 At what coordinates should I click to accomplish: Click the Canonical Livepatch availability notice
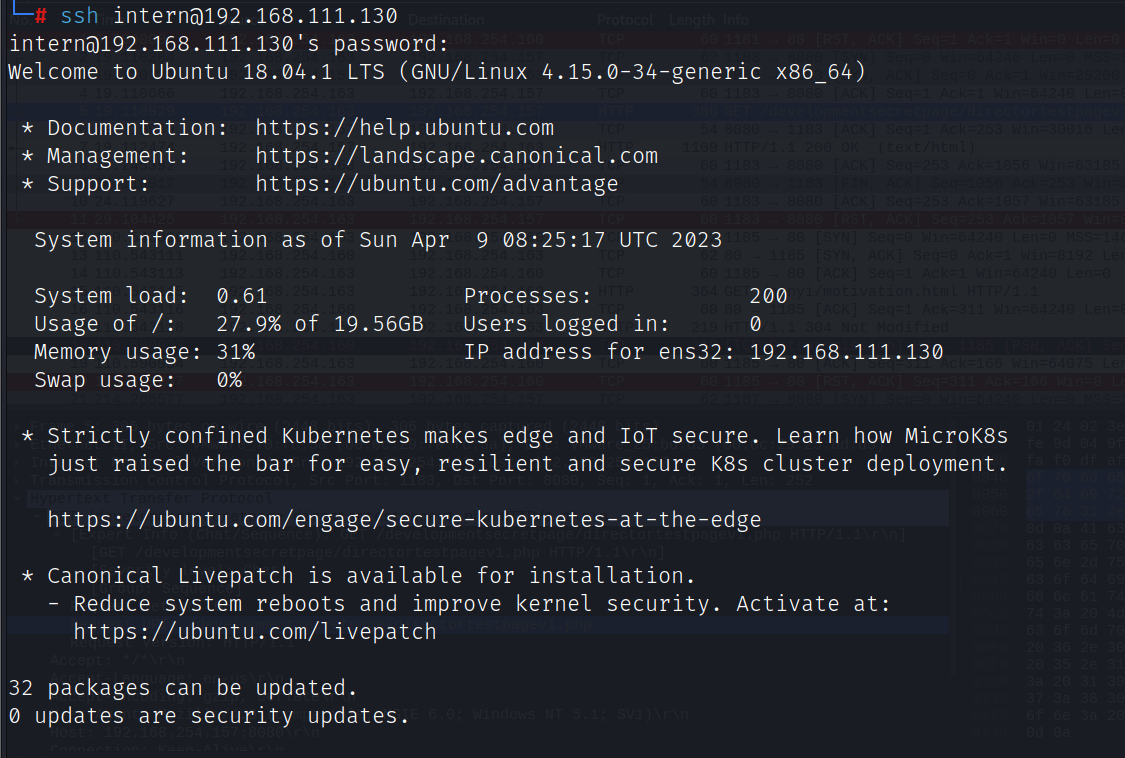(x=370, y=576)
